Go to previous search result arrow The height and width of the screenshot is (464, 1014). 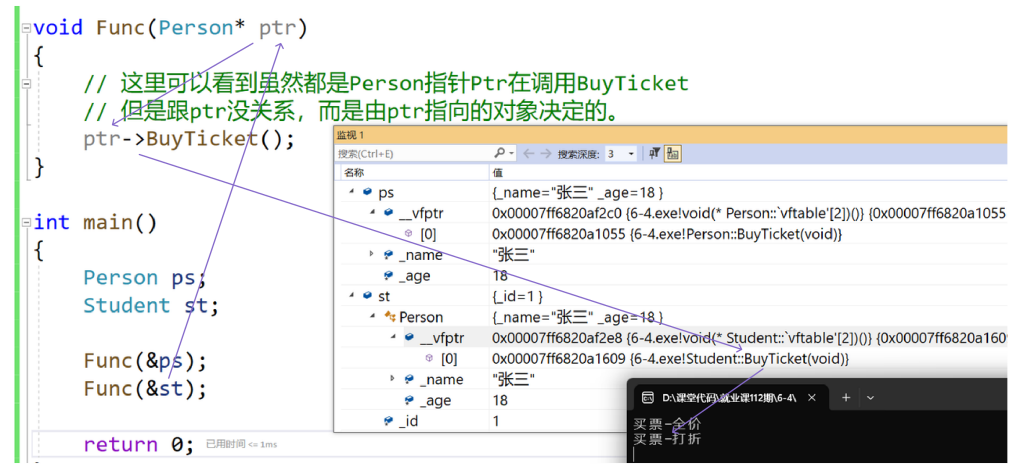(x=528, y=154)
